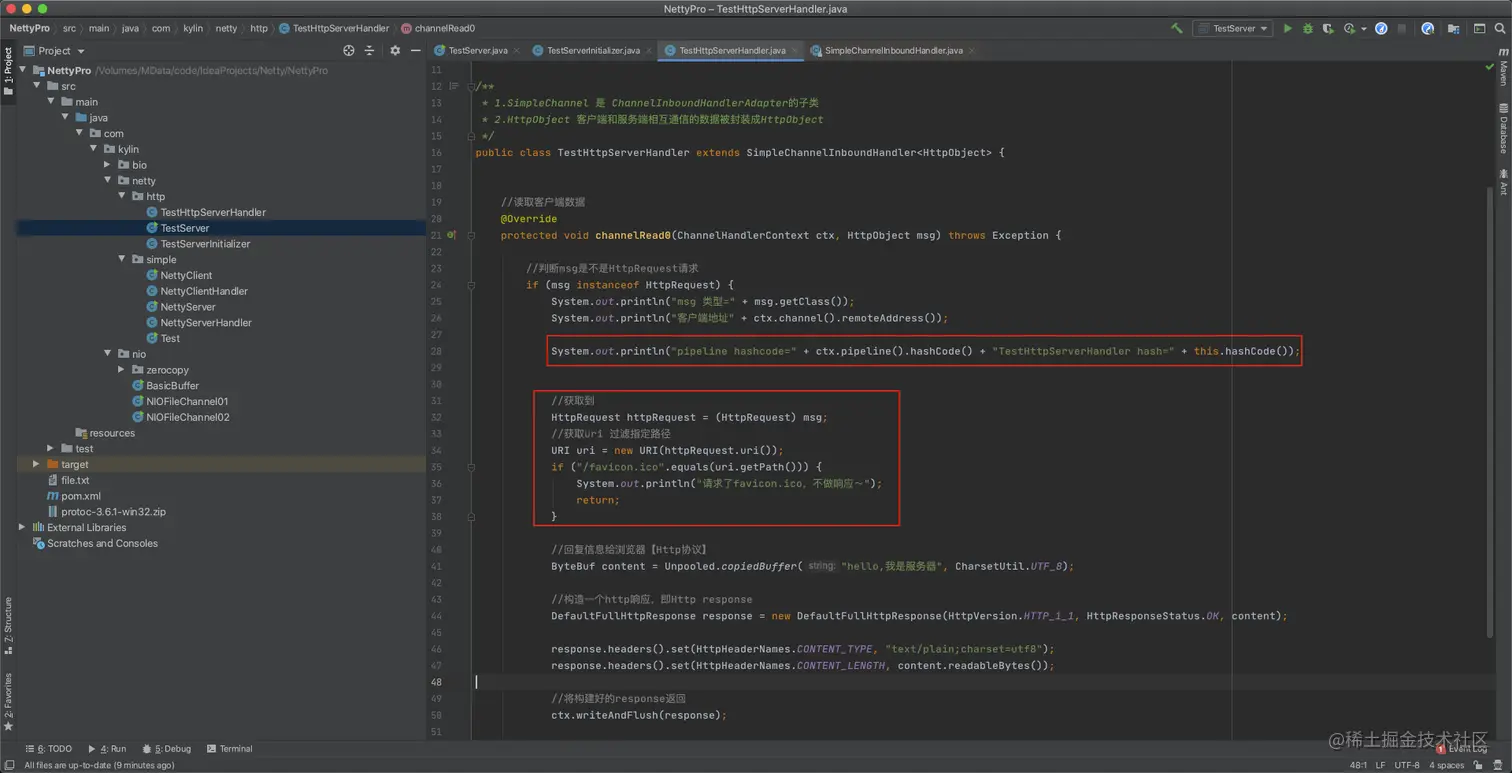The width and height of the screenshot is (1512, 773).
Task: Click the green inspection checkmark in editor corner
Action: coord(1489,67)
